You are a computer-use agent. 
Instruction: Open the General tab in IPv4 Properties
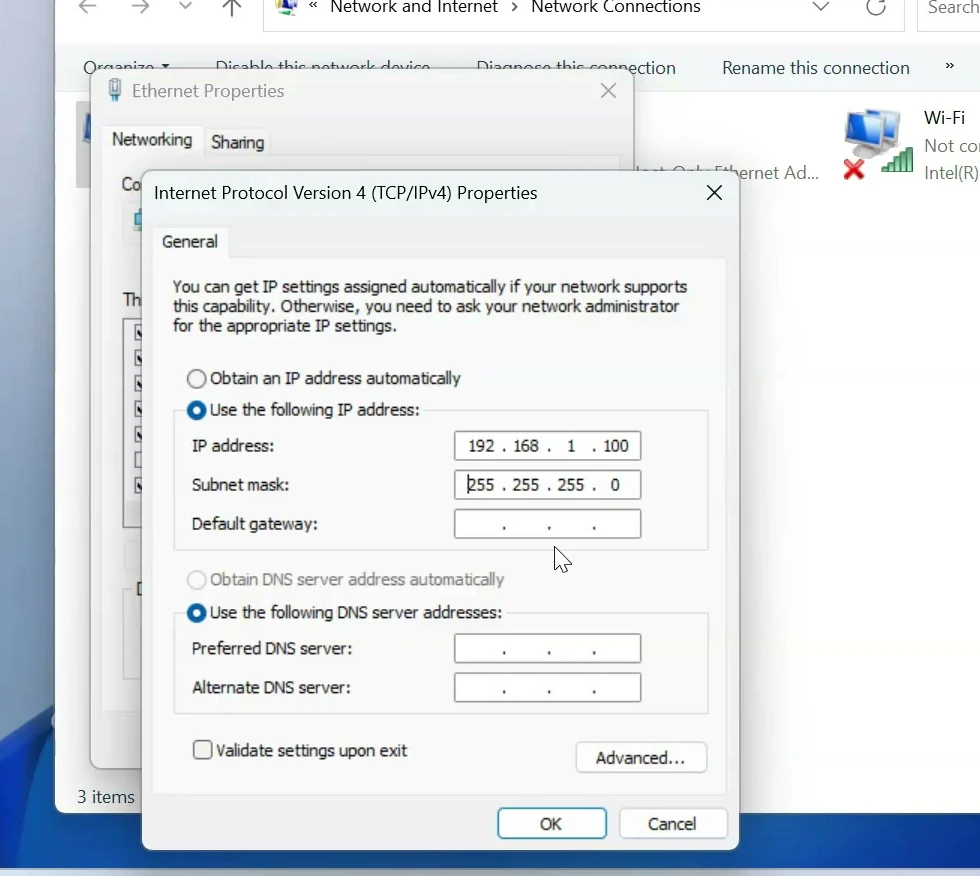click(x=190, y=242)
